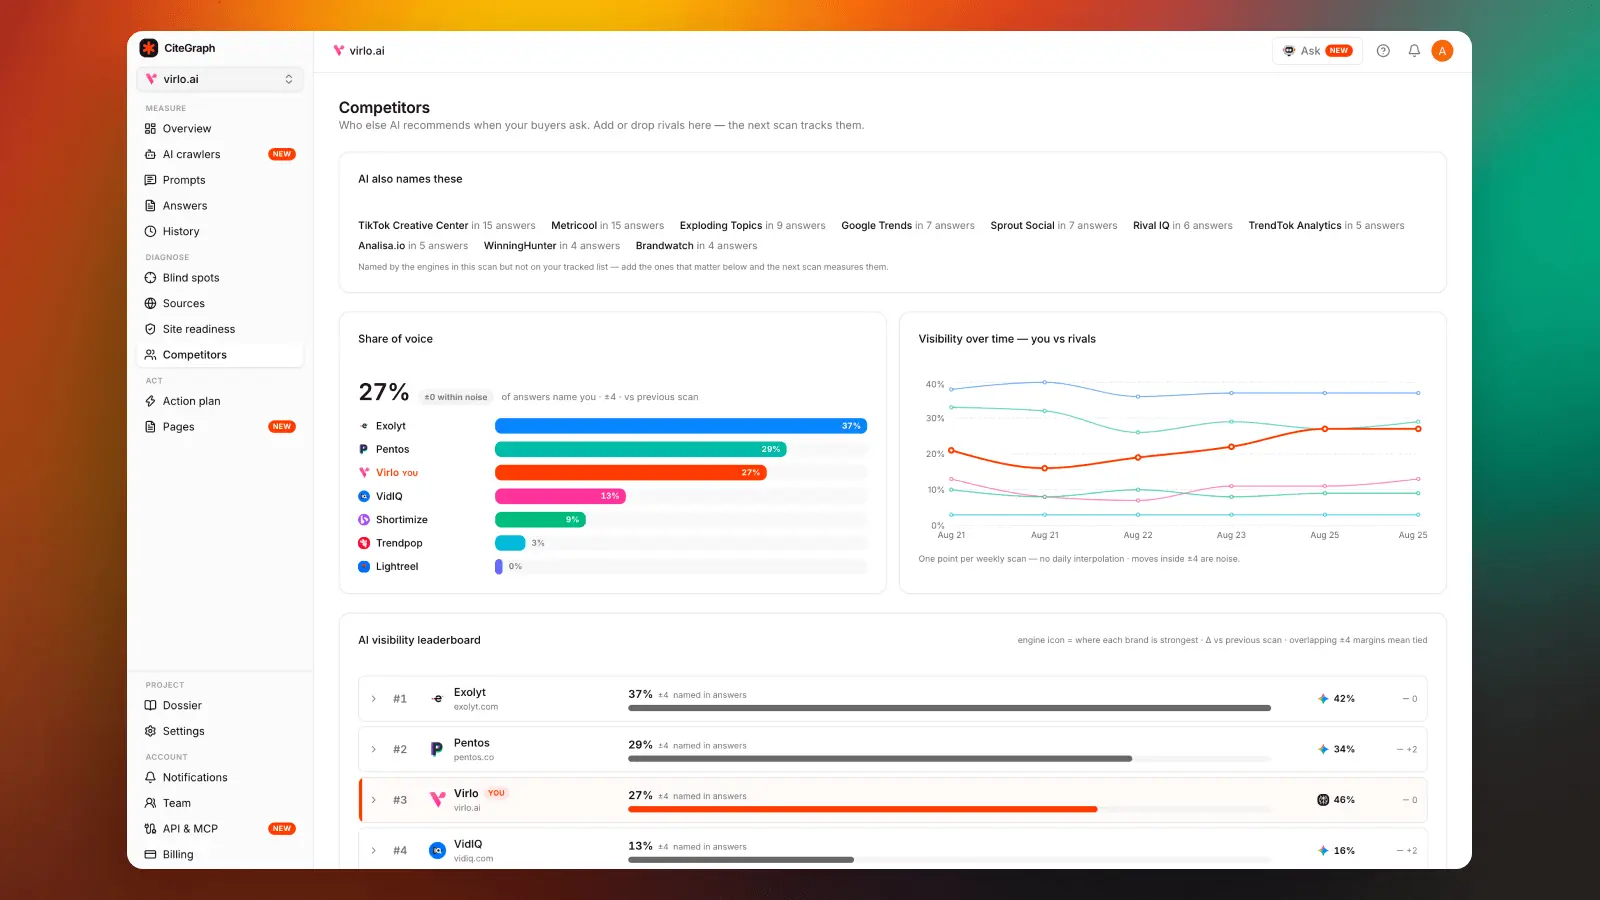
Task: Select Prompts in the sidebar
Action: [220, 180]
